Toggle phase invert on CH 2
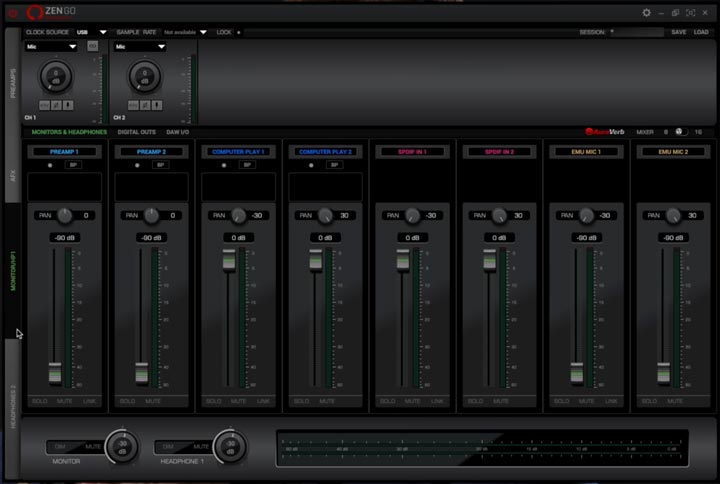This screenshot has width=720, height=484. [145, 105]
